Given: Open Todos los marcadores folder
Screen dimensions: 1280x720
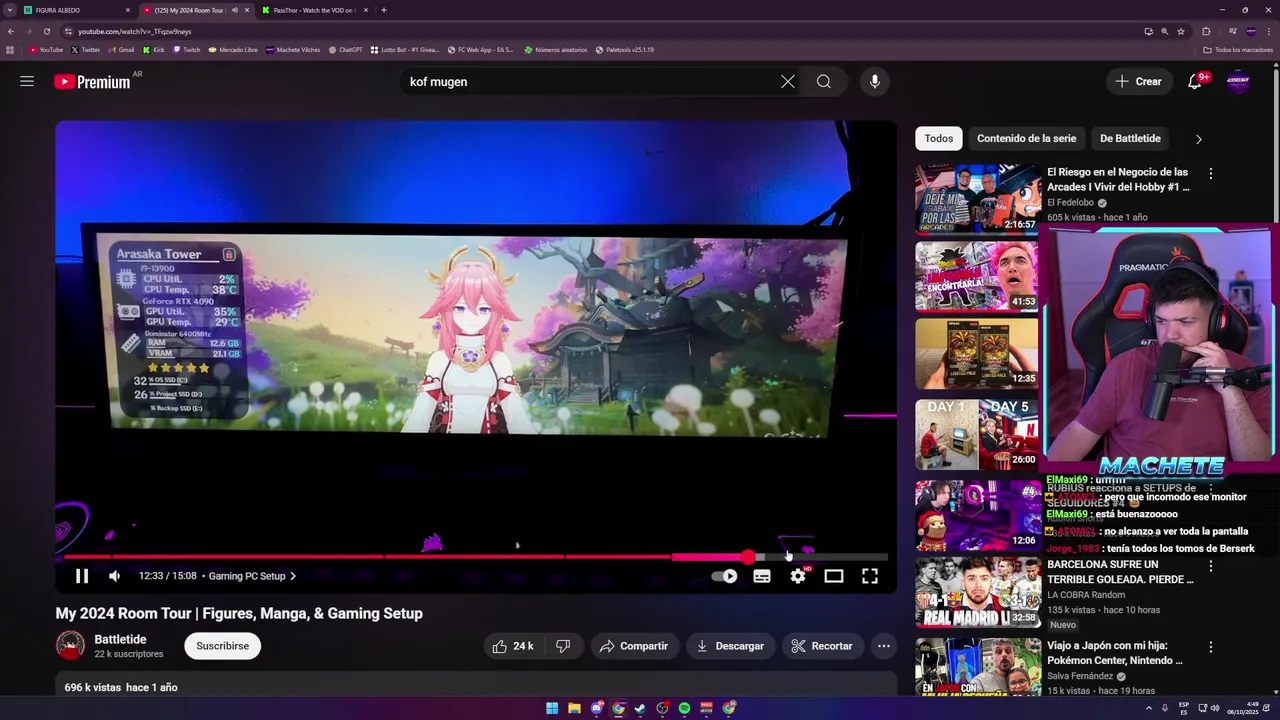Looking at the screenshot, I should click(x=1239, y=49).
